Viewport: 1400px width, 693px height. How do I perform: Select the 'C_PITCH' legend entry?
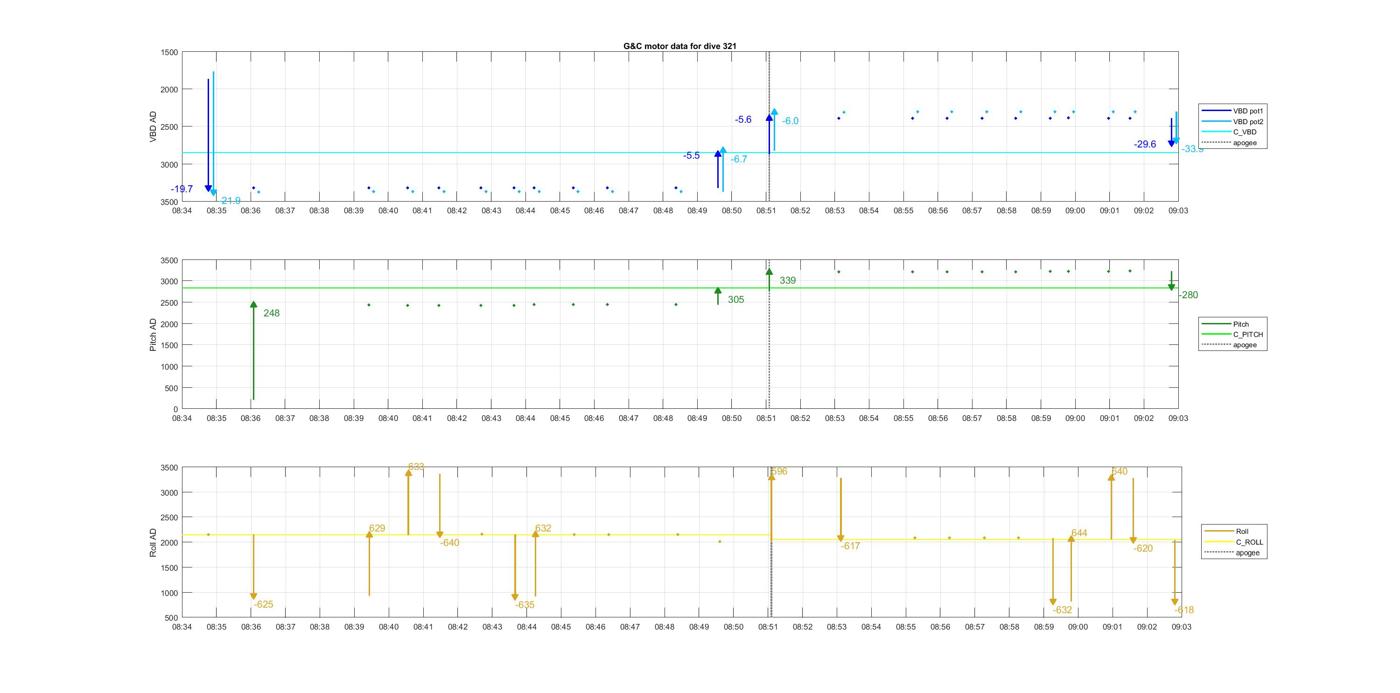click(x=1233, y=335)
